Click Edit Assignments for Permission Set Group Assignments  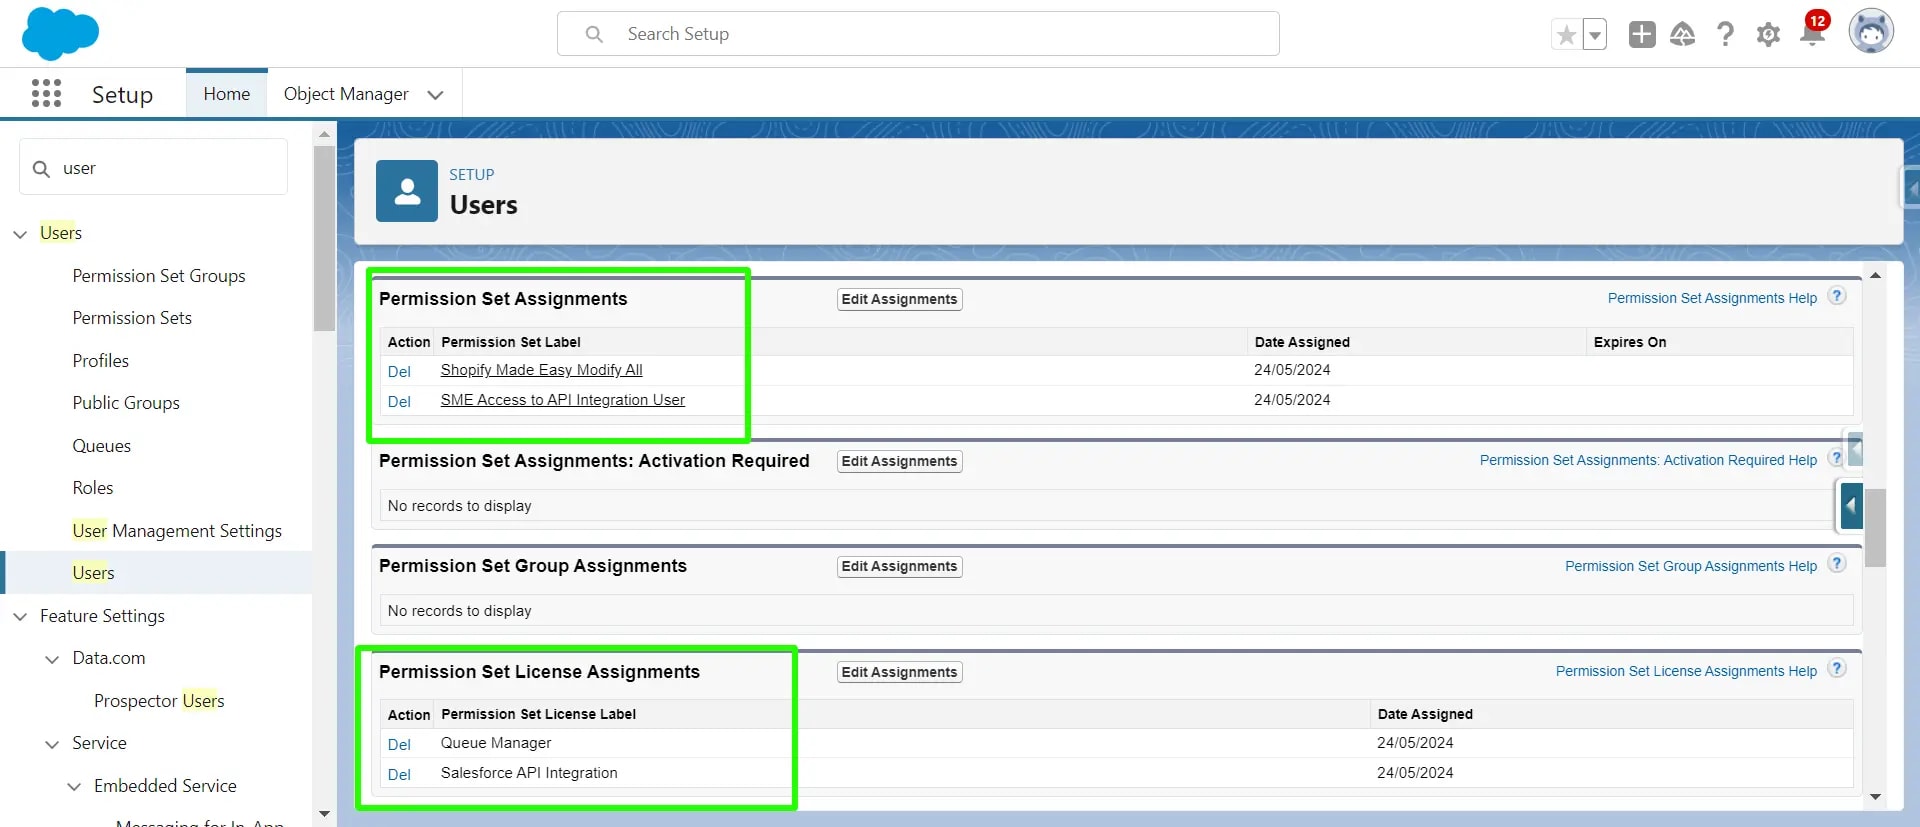(x=899, y=567)
